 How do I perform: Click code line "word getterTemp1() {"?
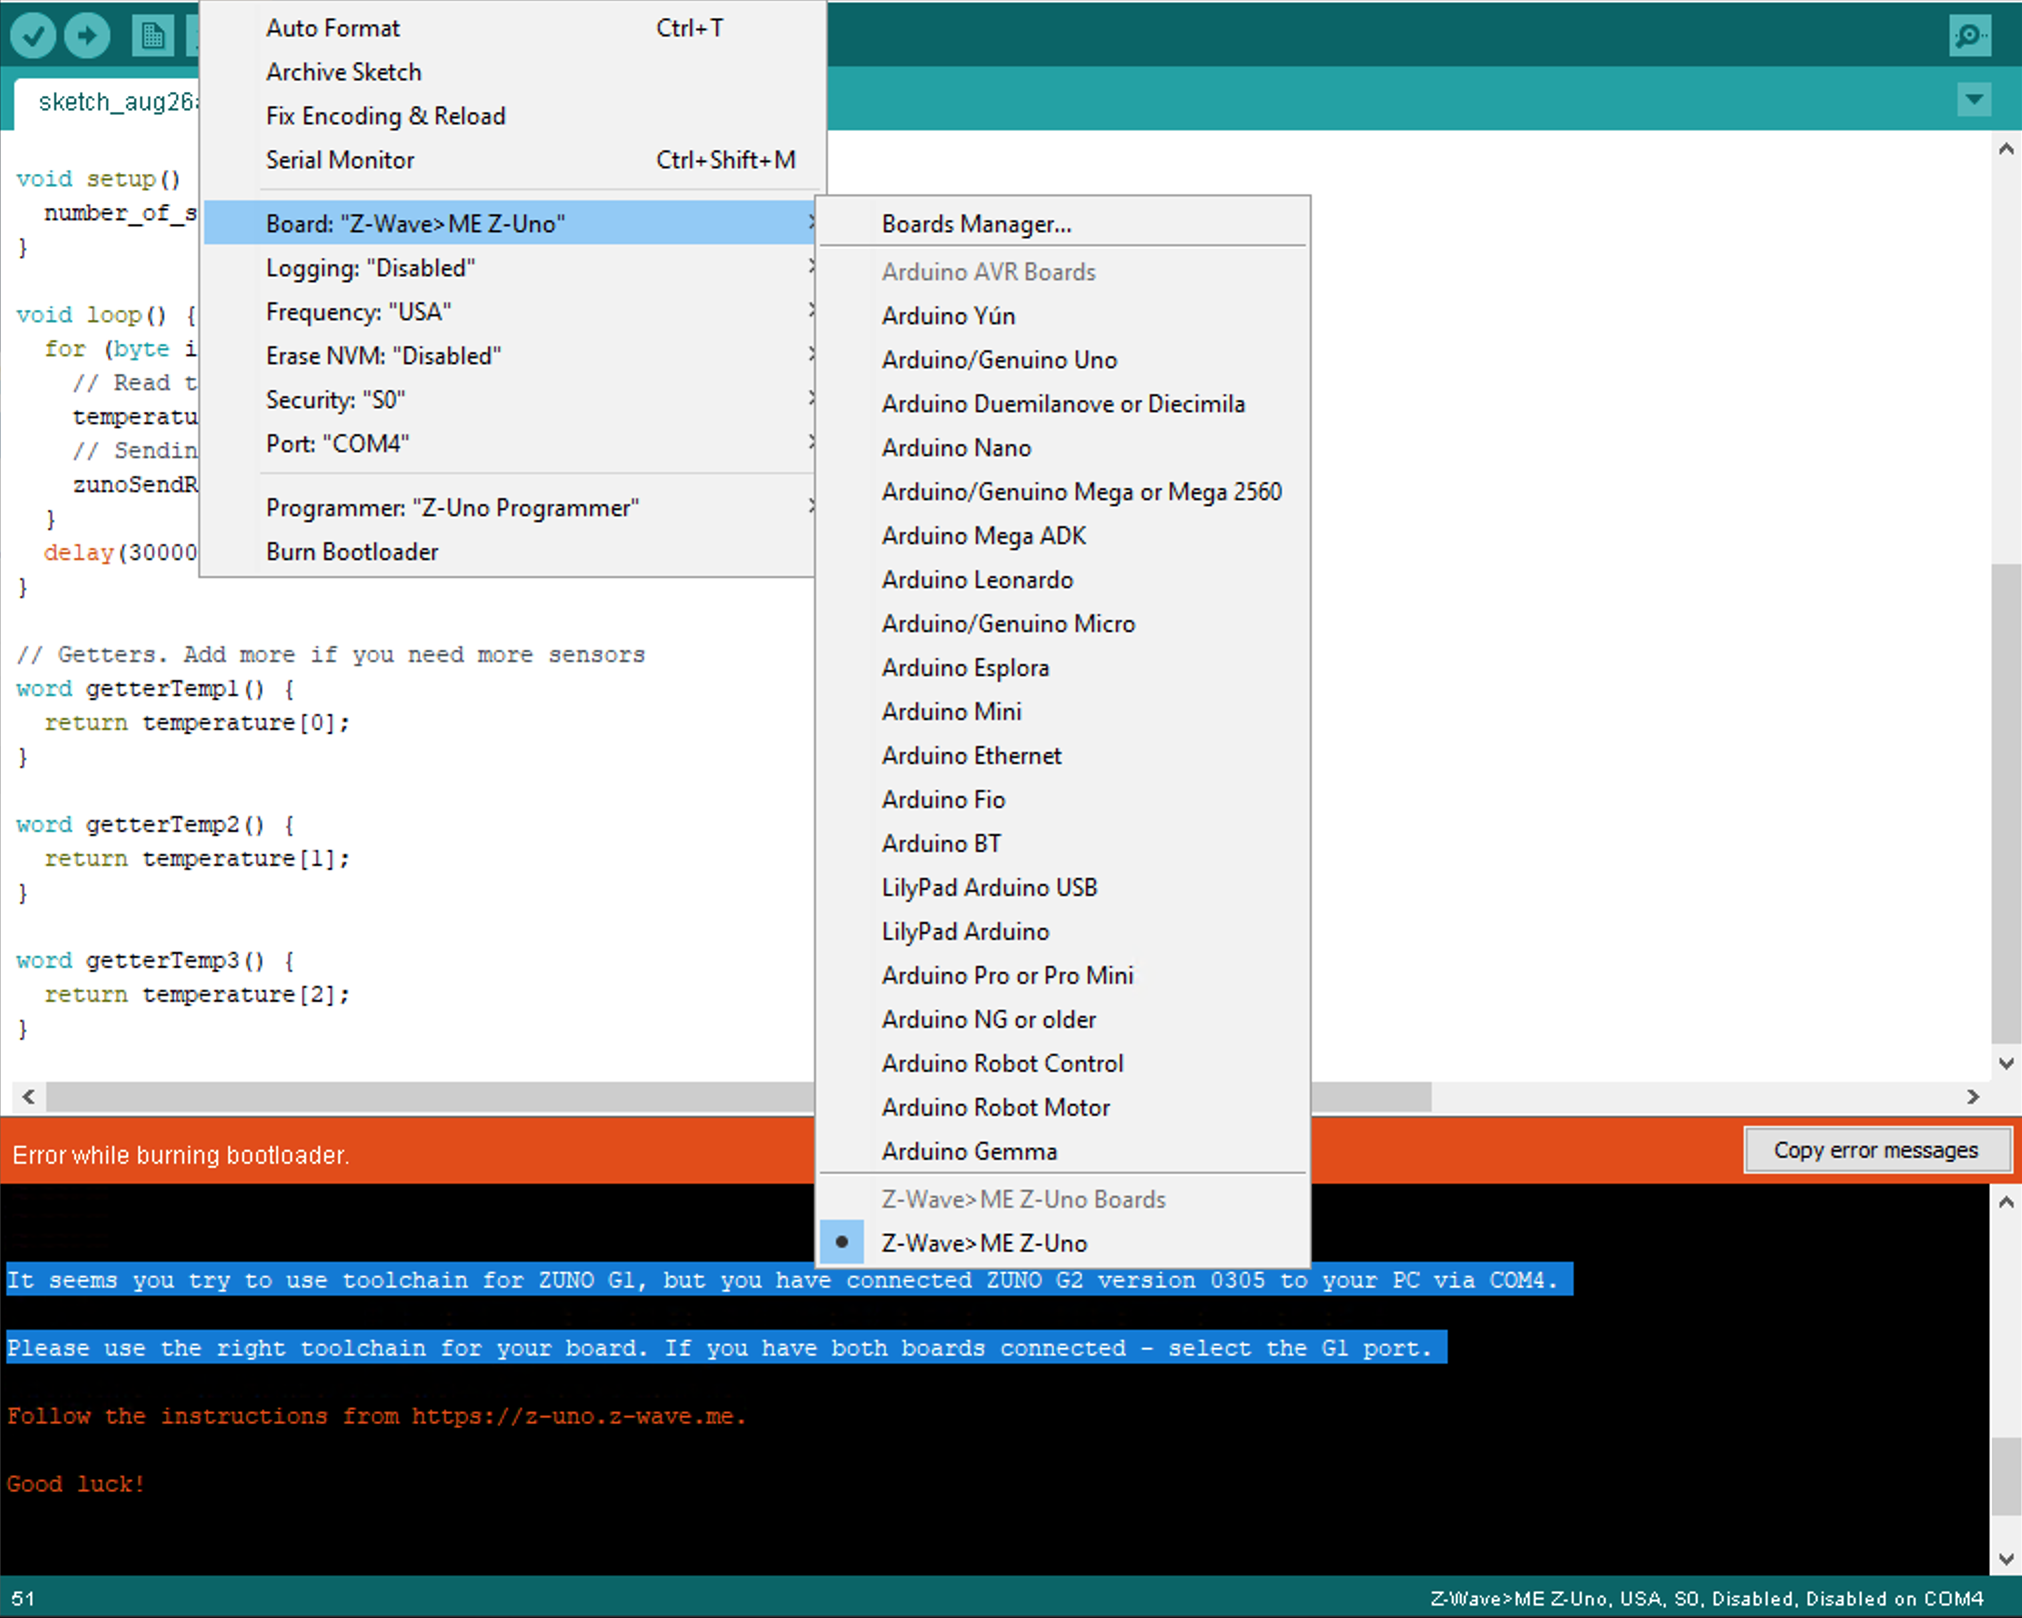[156, 689]
